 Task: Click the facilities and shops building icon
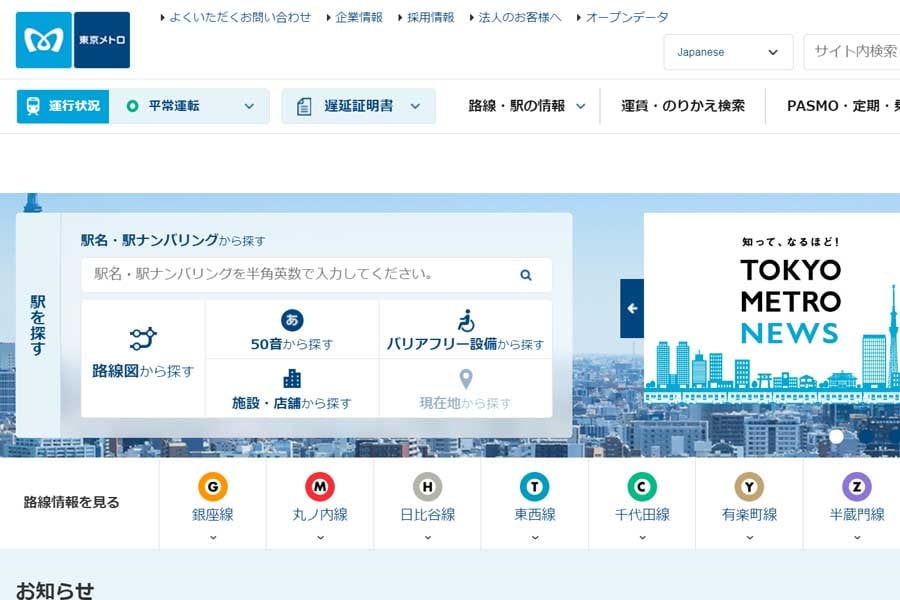coord(291,380)
